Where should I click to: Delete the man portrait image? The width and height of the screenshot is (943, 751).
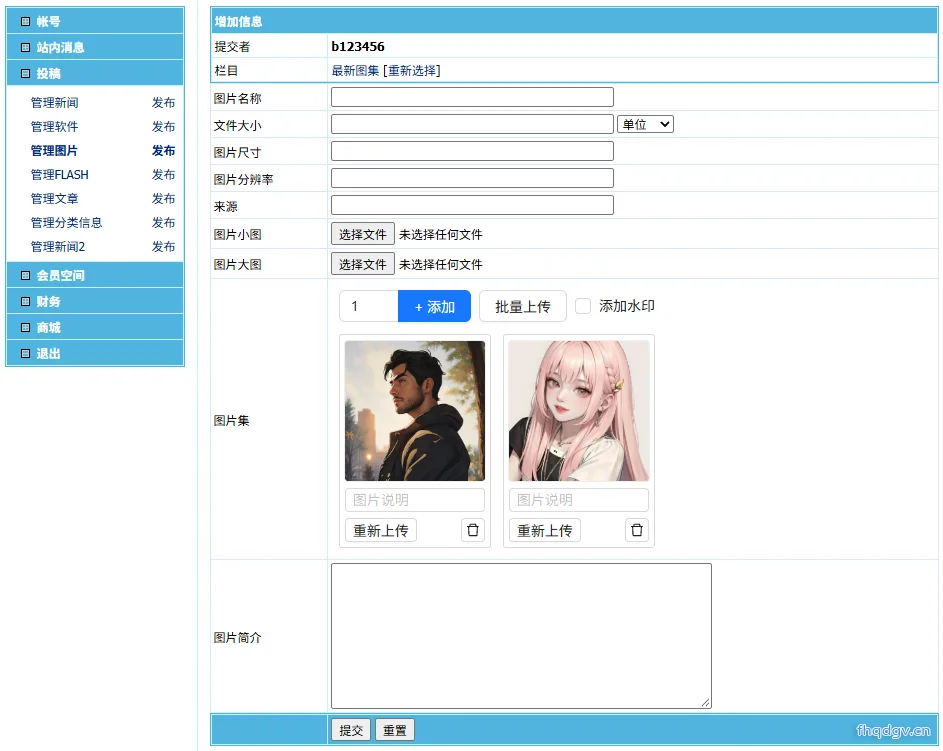pos(473,530)
